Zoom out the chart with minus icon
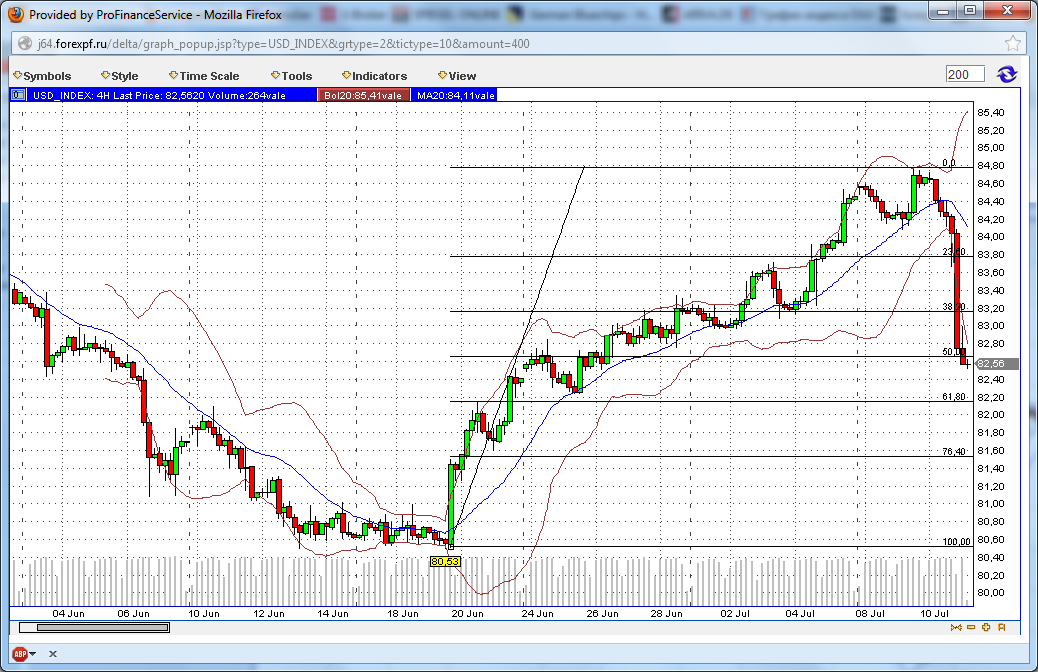1038x672 pixels. (x=971, y=627)
